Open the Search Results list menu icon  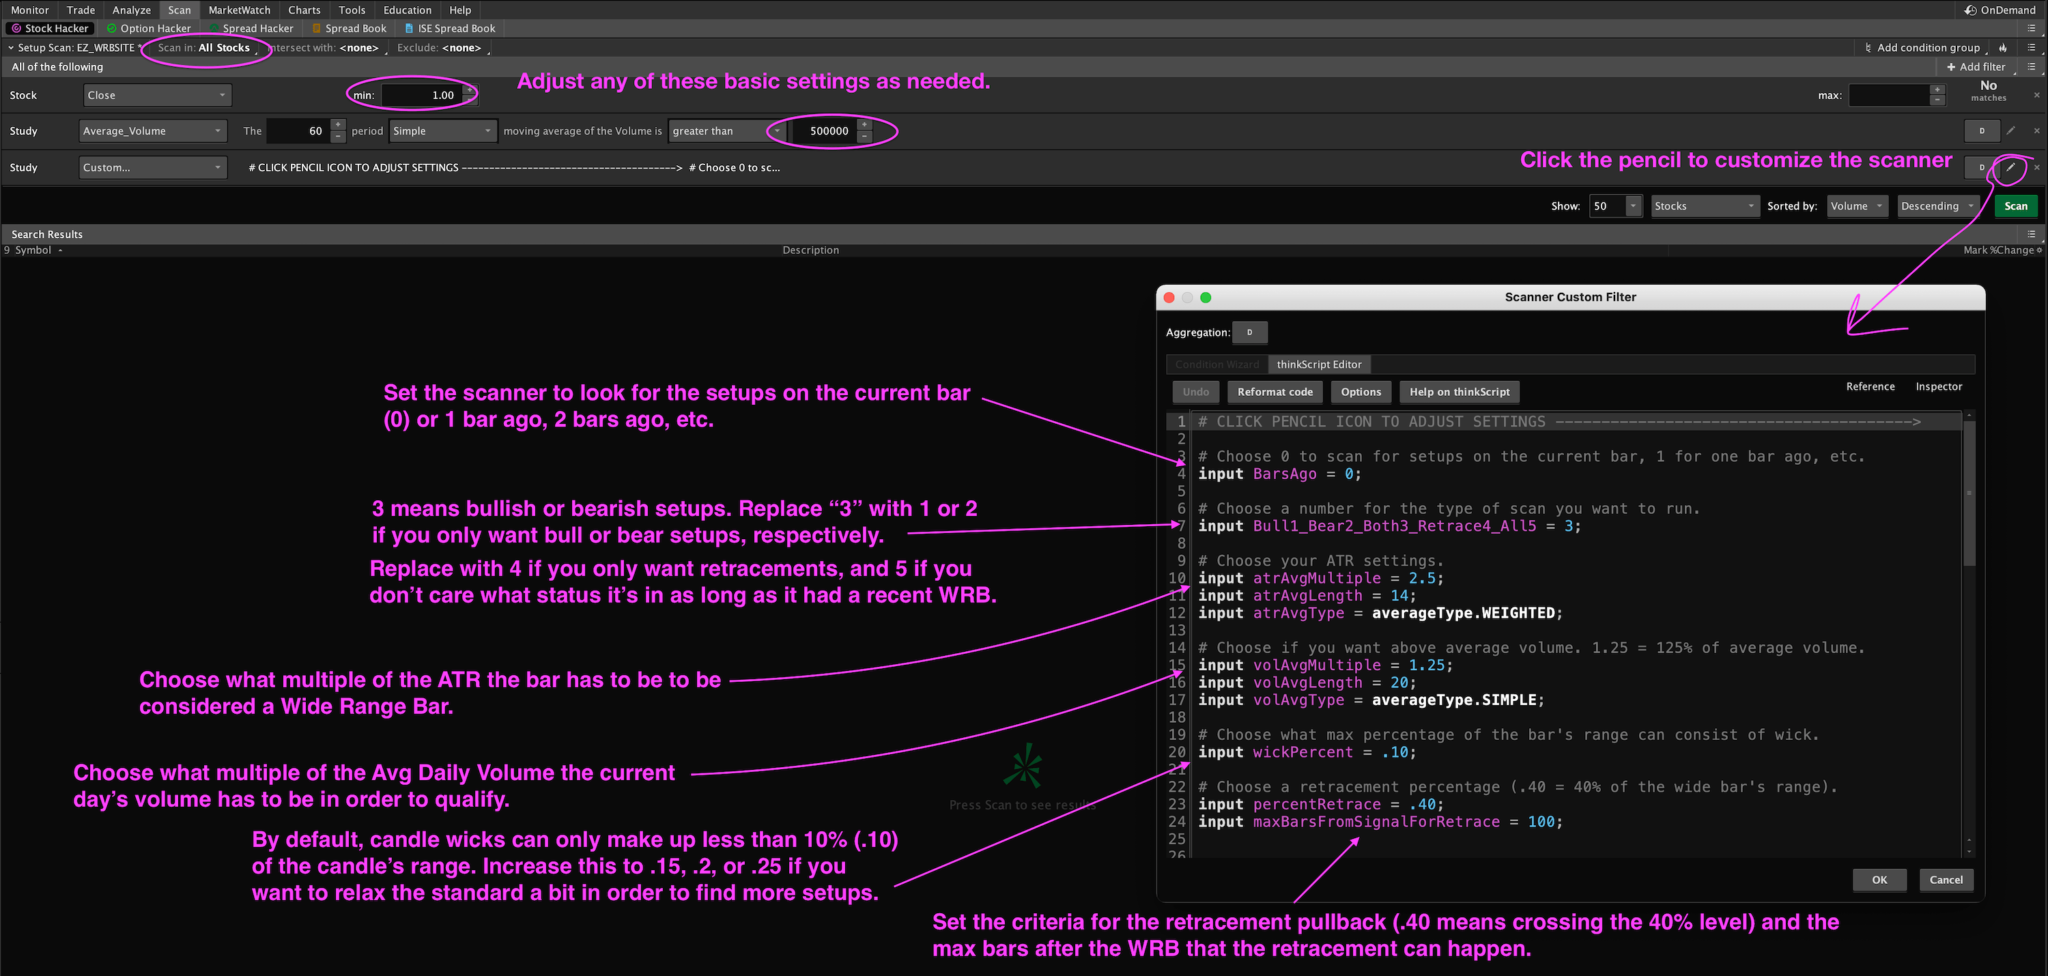pyautogui.click(x=2031, y=234)
